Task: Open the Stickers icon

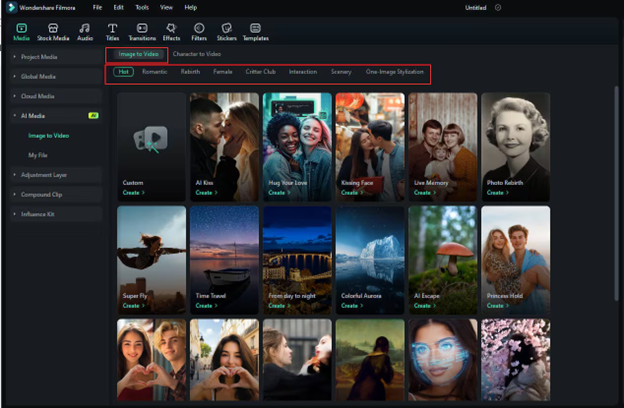Action: click(226, 30)
